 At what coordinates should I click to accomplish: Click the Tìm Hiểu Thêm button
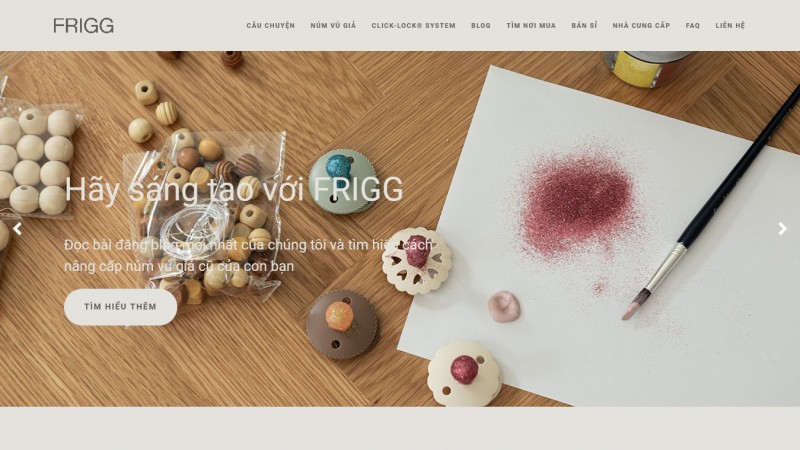coord(120,307)
